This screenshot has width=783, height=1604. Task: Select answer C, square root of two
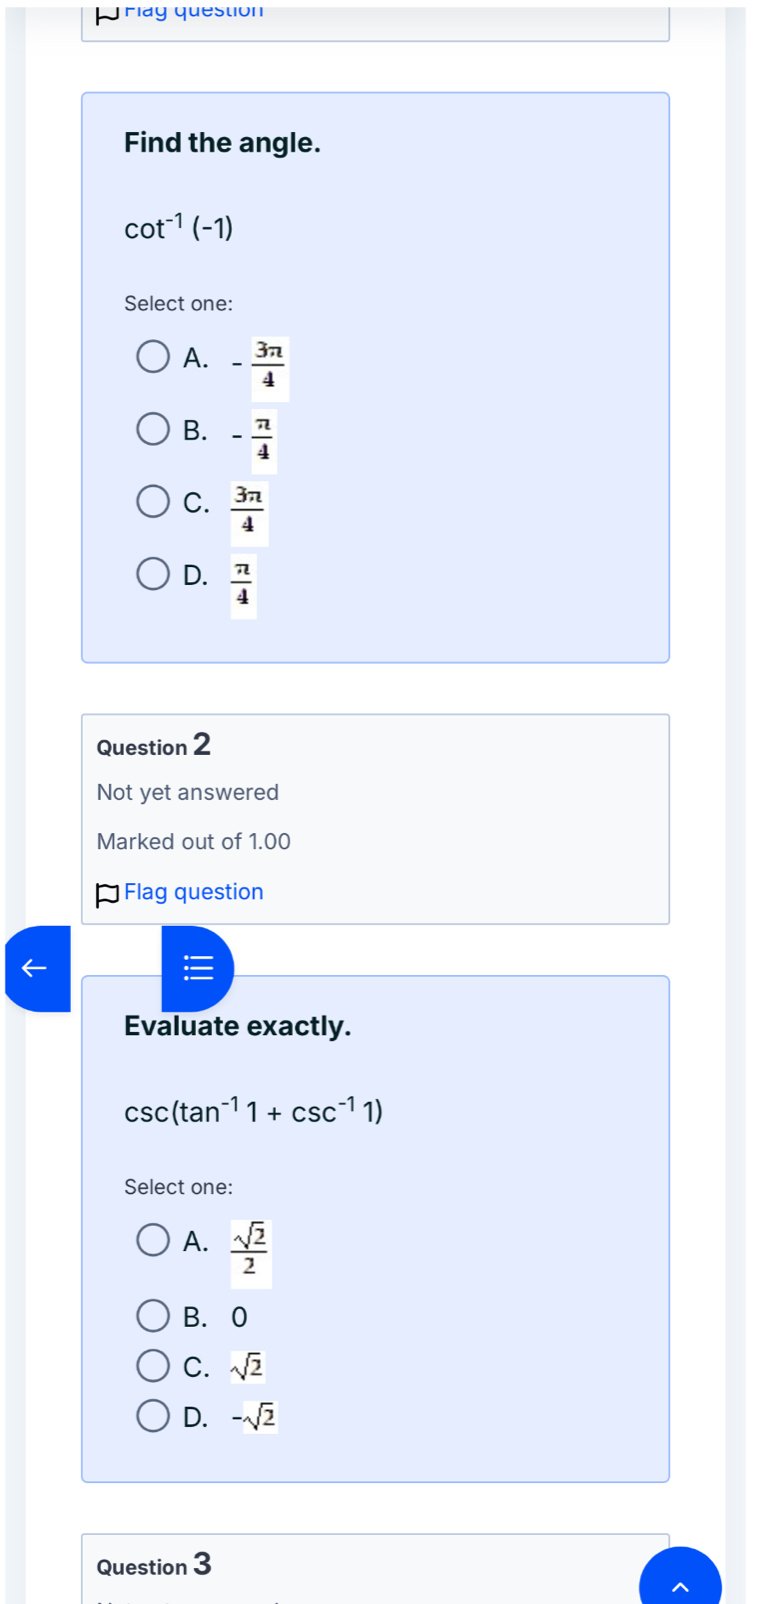click(x=153, y=1366)
